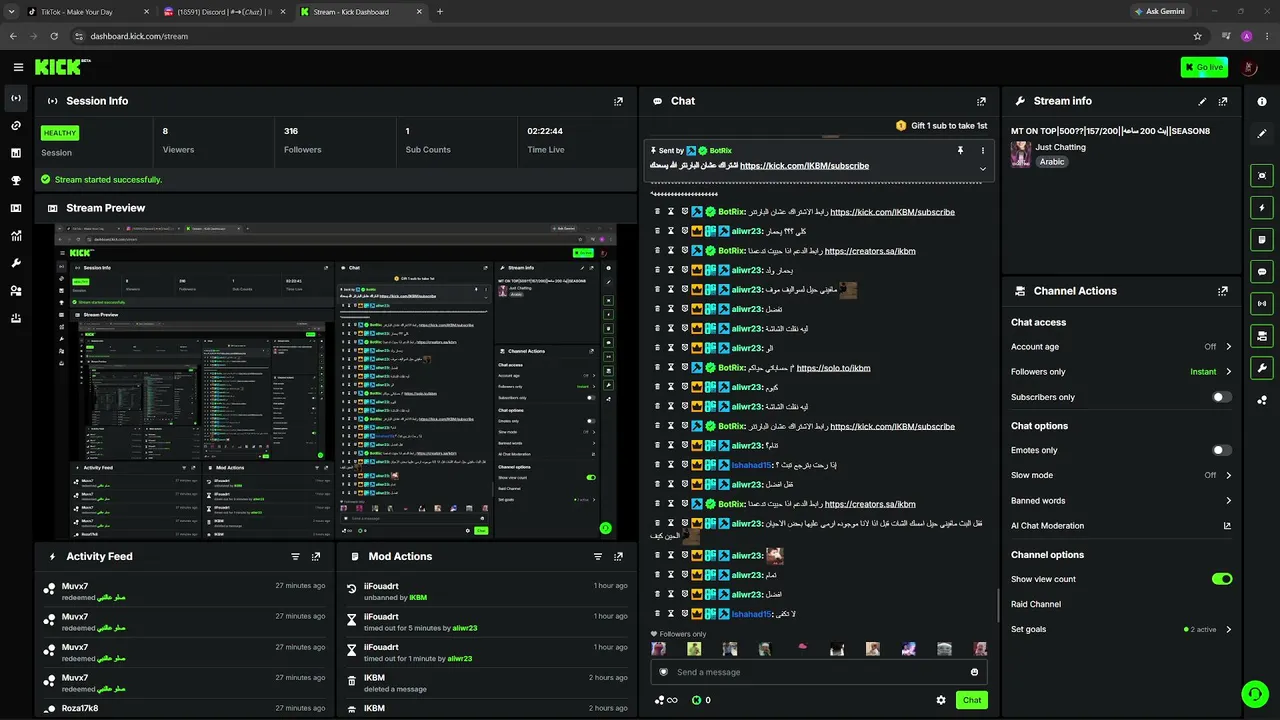Click the Send a message input field

click(819, 672)
